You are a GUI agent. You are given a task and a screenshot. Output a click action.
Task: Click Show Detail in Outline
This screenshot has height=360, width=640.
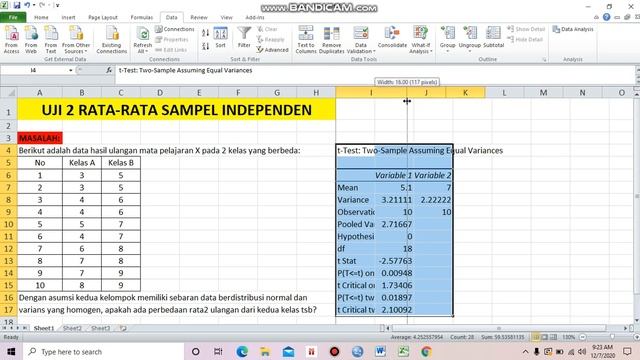coord(526,29)
